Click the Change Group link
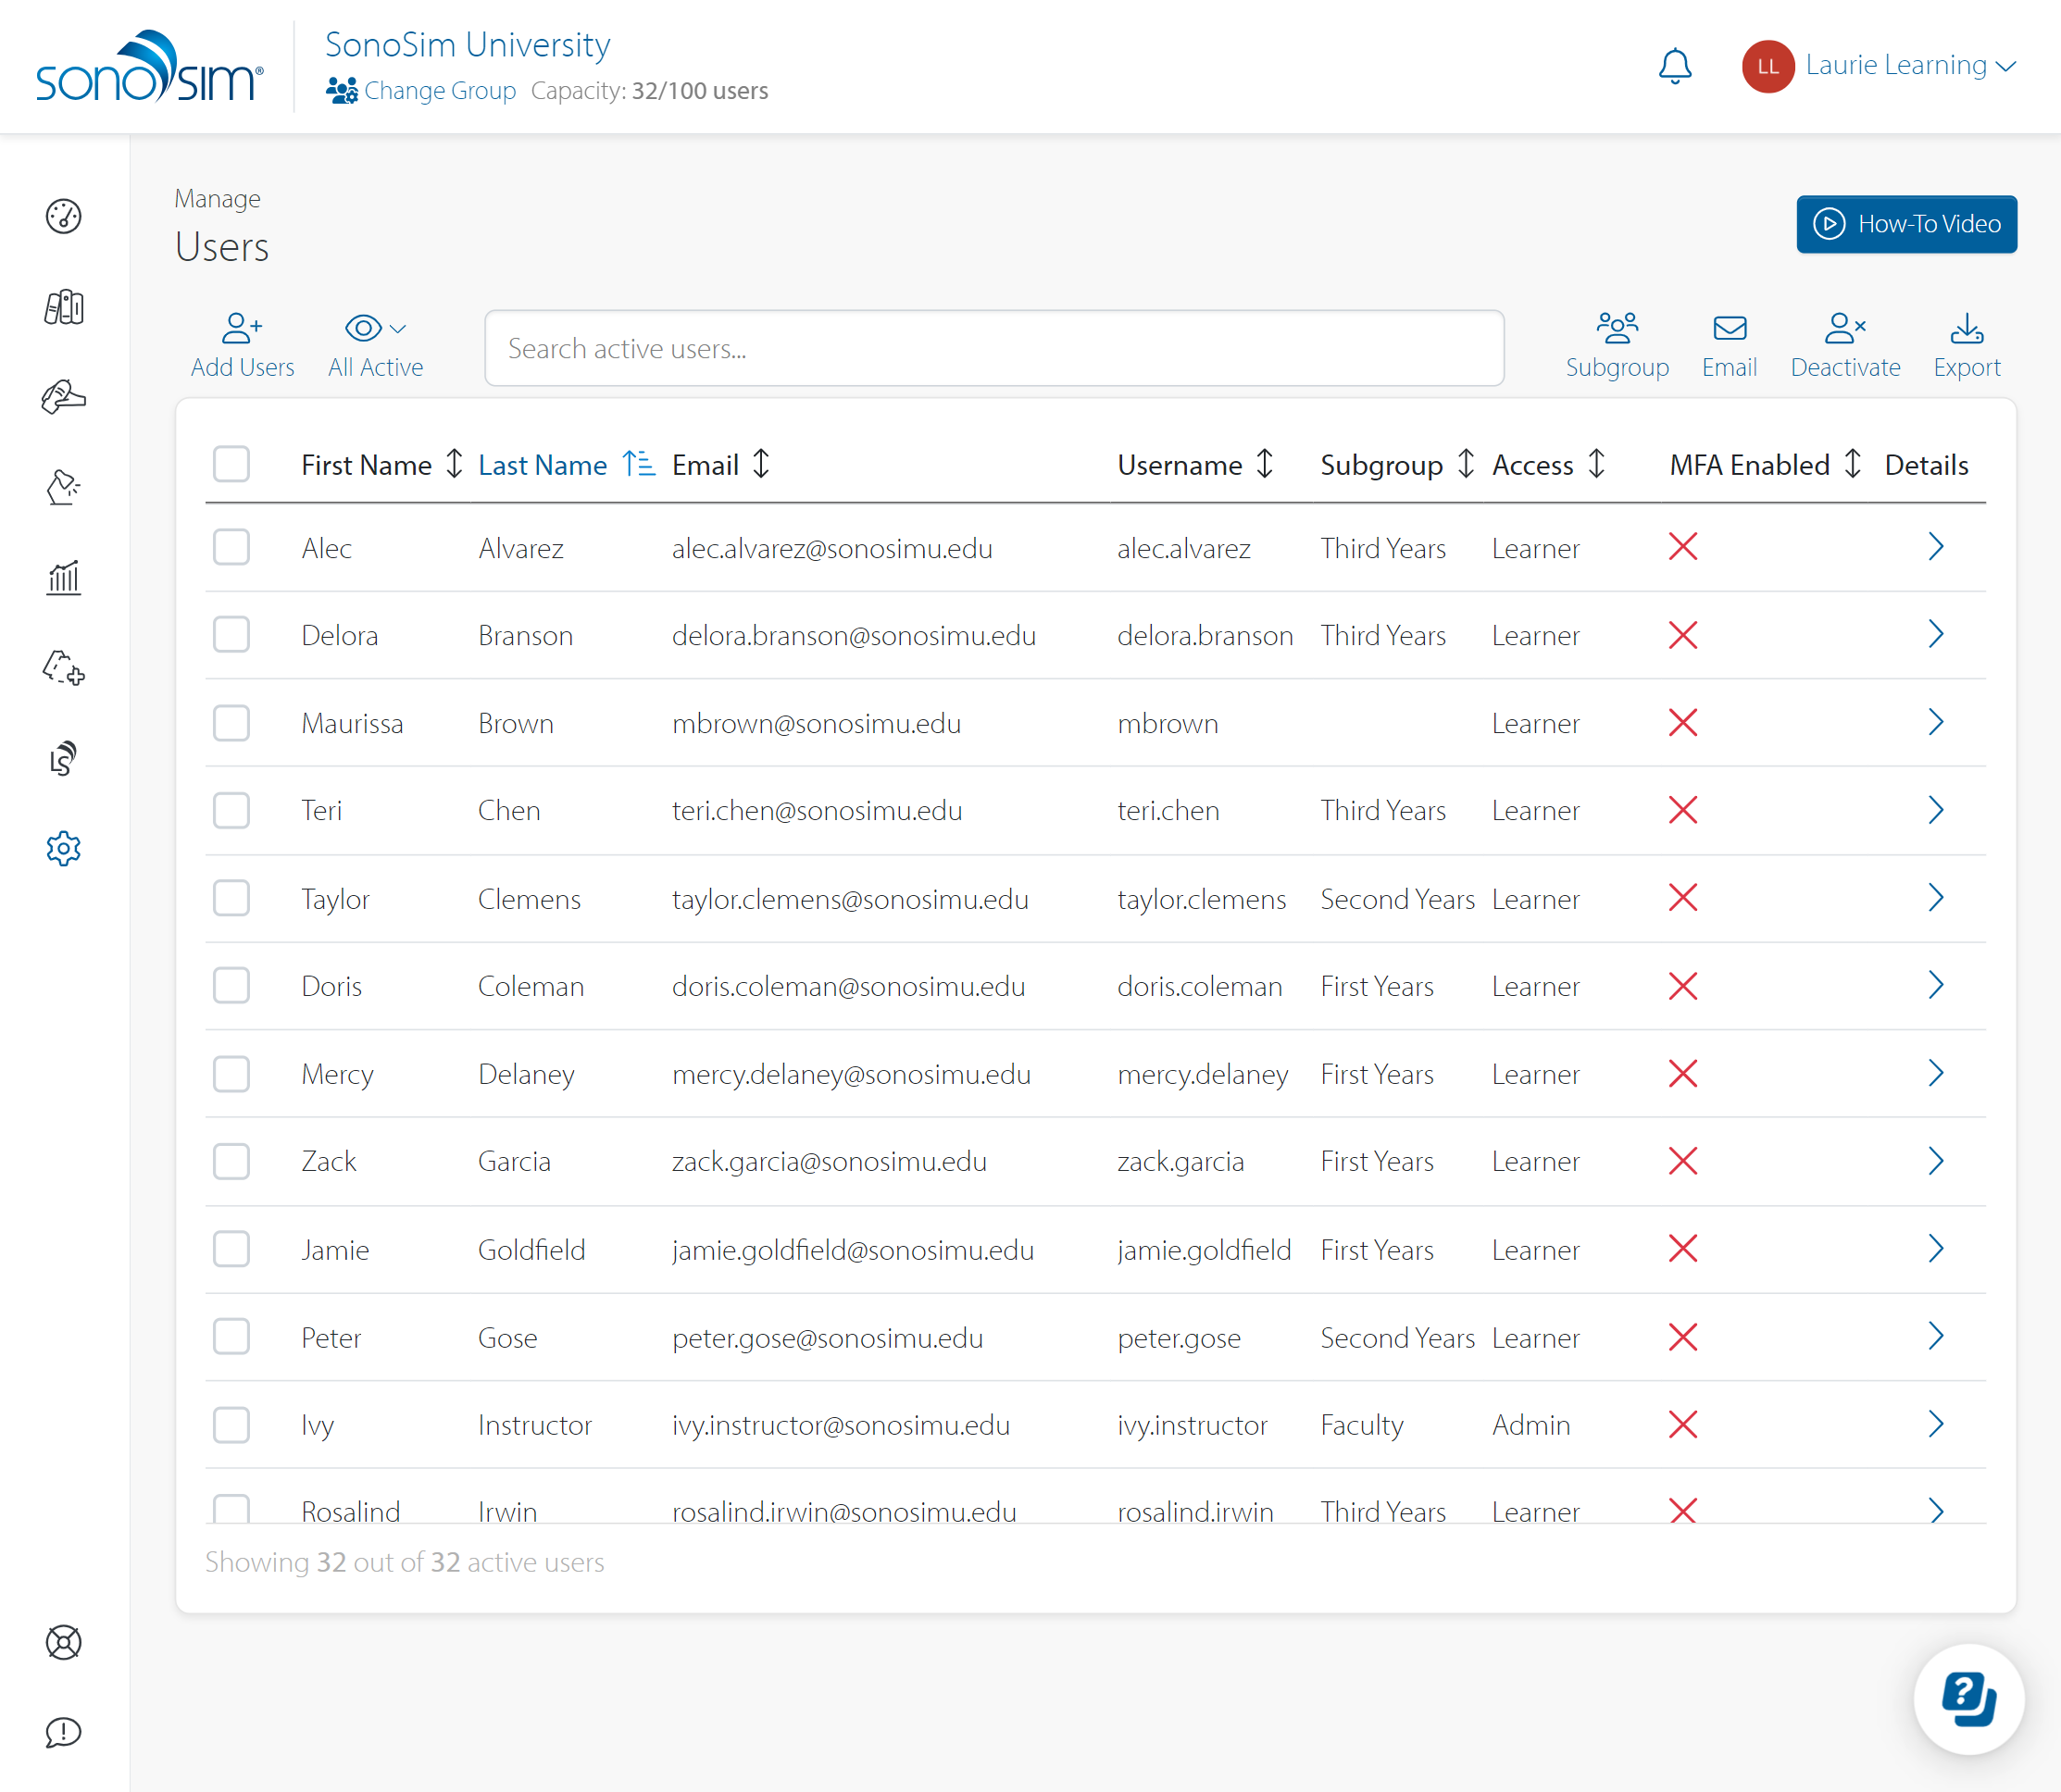The width and height of the screenshot is (2061, 1792). coord(421,90)
